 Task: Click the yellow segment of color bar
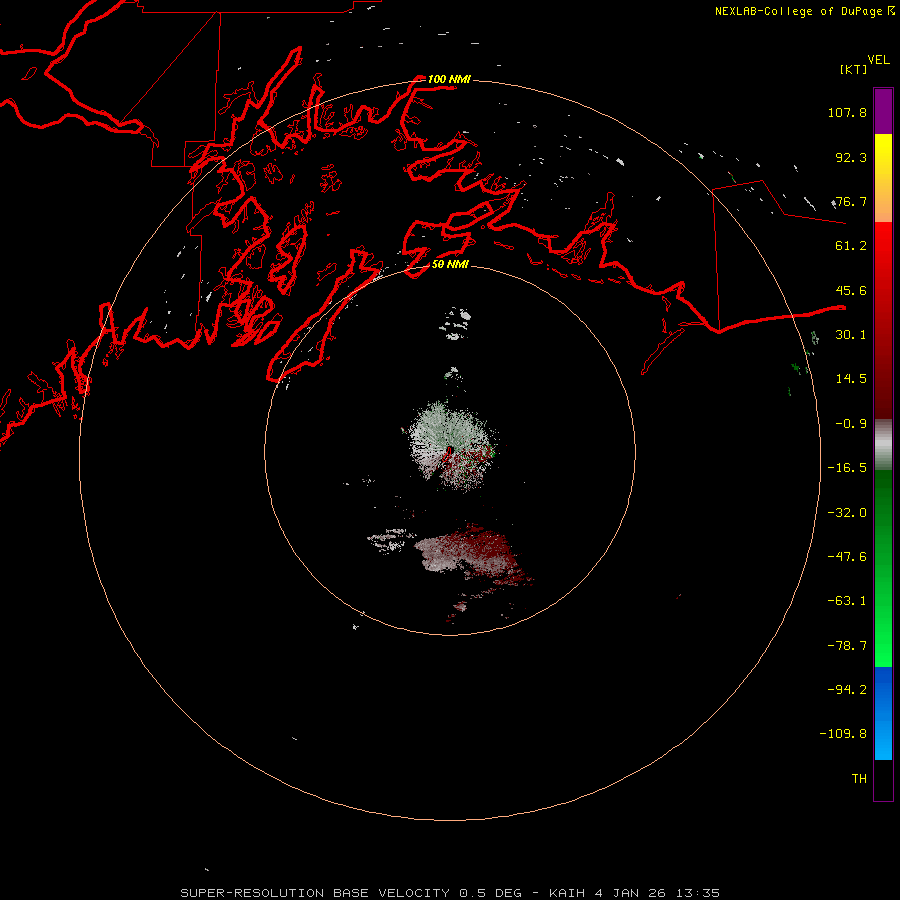pyautogui.click(x=883, y=178)
